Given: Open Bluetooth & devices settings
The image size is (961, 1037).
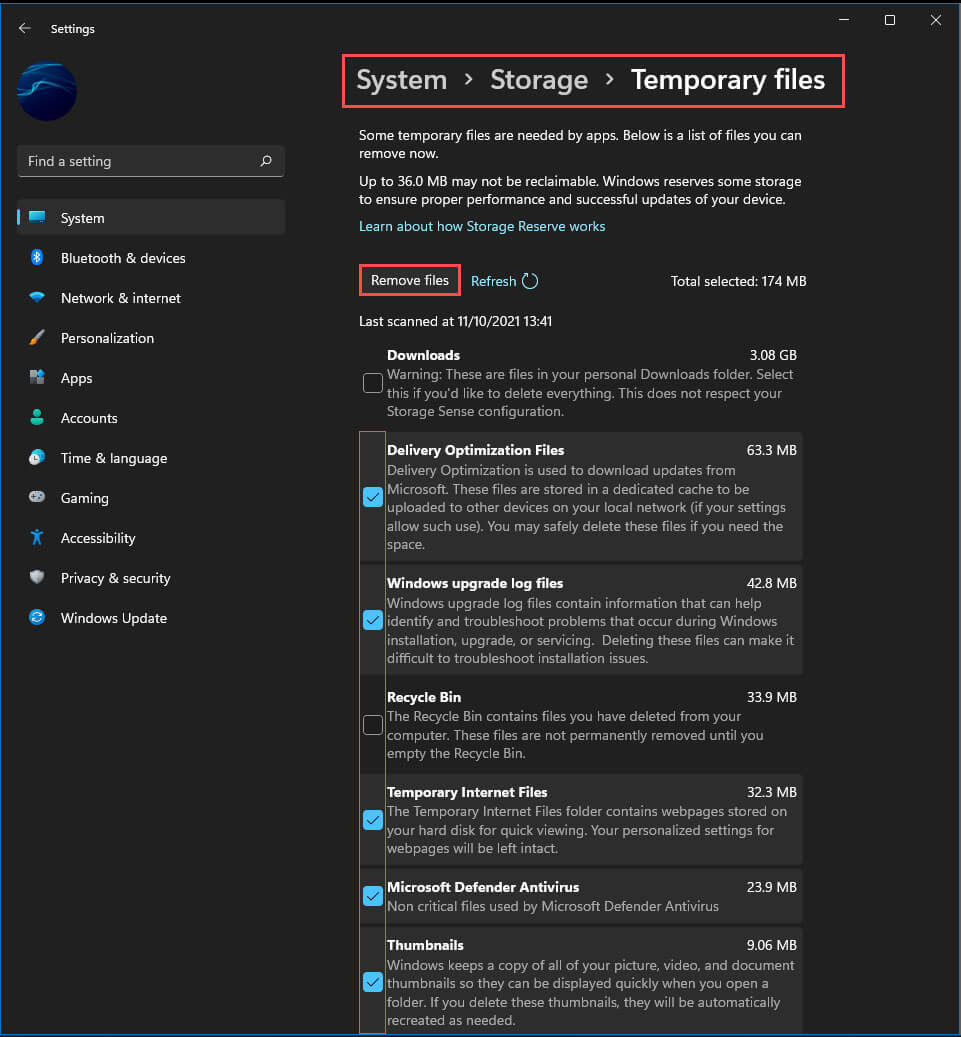Looking at the screenshot, I should pyautogui.click(x=151, y=258).
